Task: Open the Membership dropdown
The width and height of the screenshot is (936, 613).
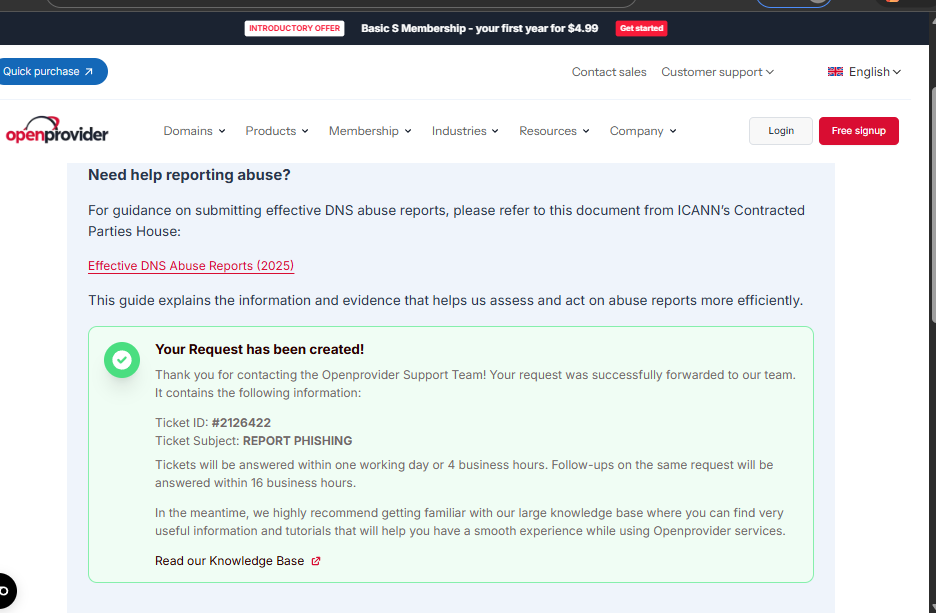Action: 370,131
